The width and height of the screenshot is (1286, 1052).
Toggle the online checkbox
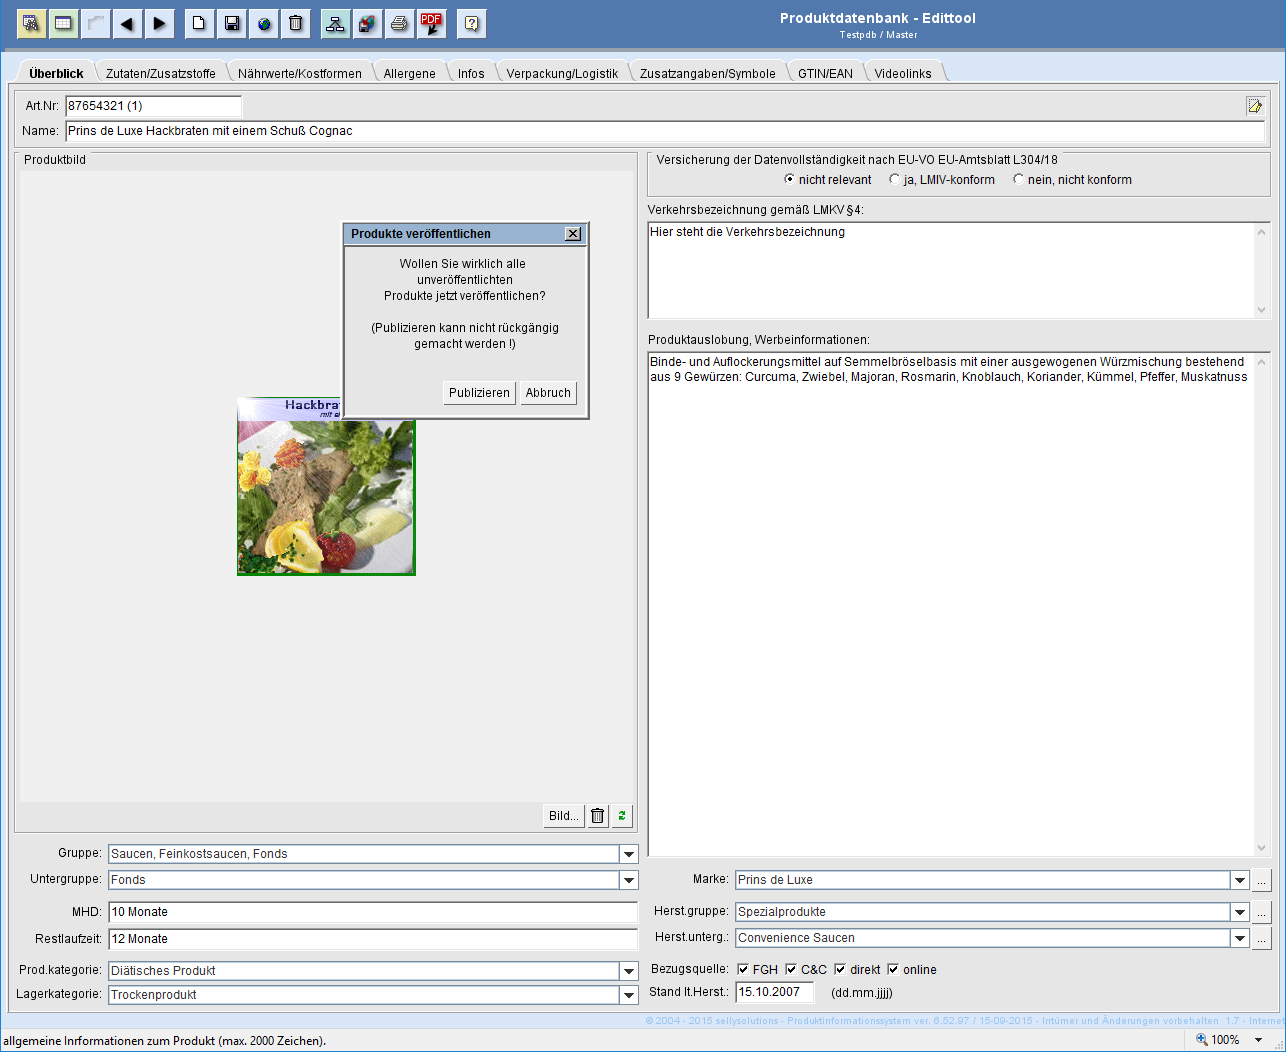[893, 969]
